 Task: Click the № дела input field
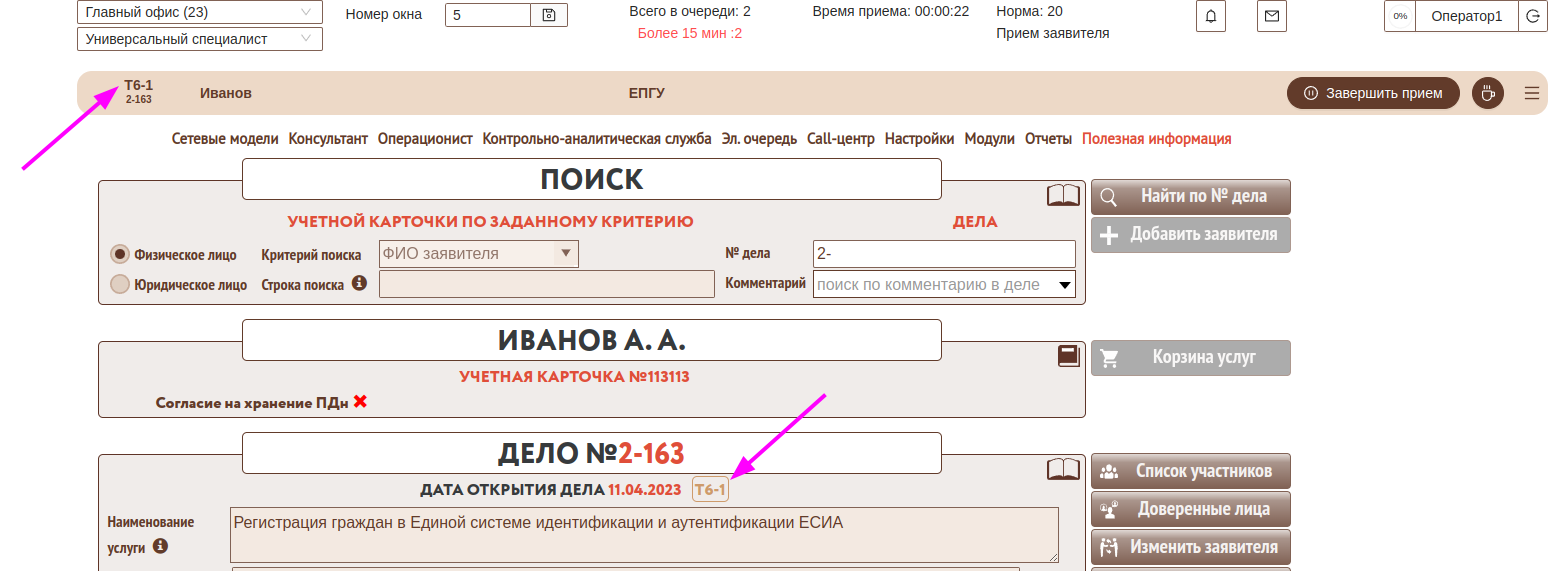(x=944, y=254)
